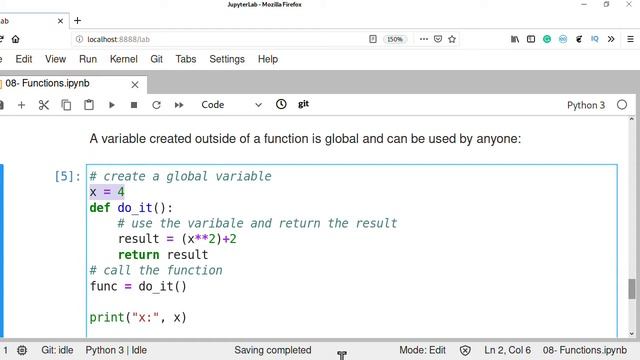Open the Settings menu
Image resolution: width=640 pixels, height=360 pixels.
click(227, 59)
